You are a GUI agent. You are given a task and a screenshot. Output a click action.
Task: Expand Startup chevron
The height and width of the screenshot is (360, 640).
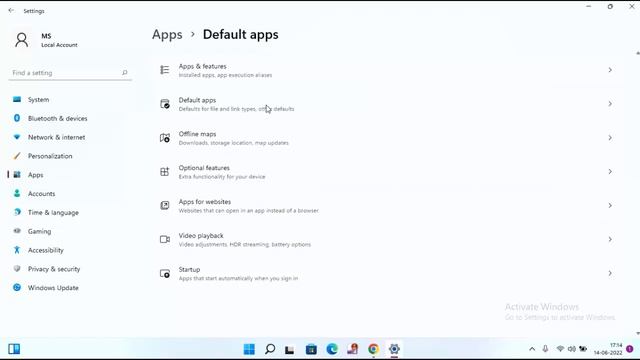tap(610, 273)
